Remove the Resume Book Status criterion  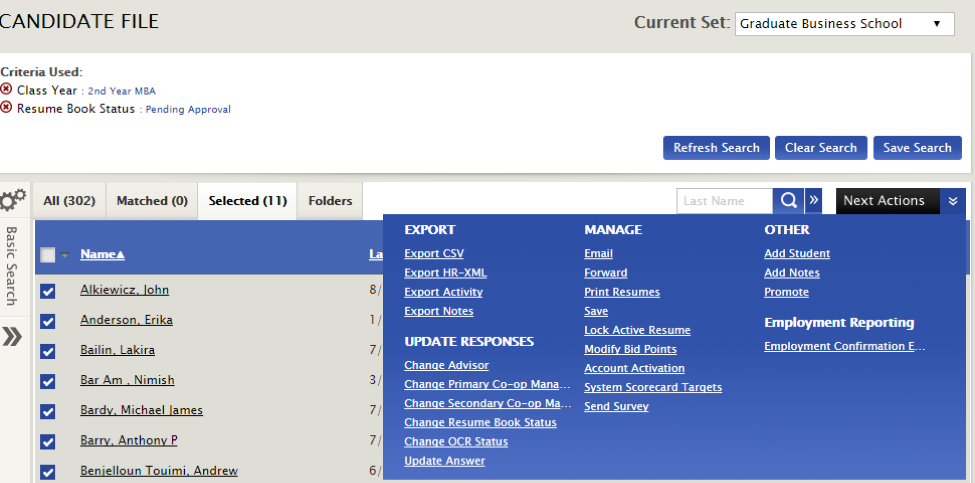(x=6, y=108)
